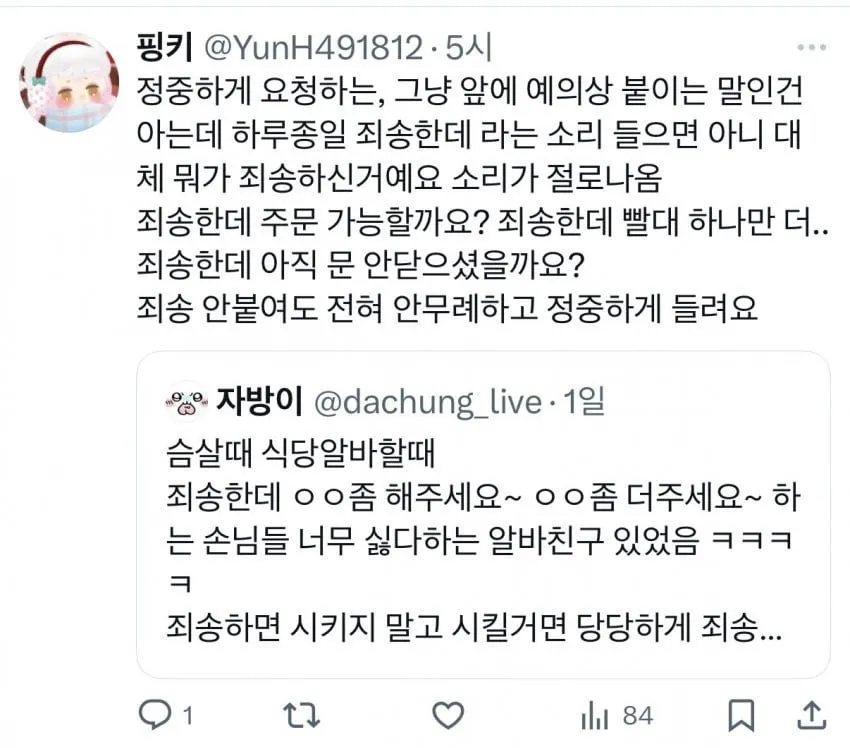Viewport: 850px width, 748px height.
Task: Bookmark this tweet
Action: [x=741, y=715]
